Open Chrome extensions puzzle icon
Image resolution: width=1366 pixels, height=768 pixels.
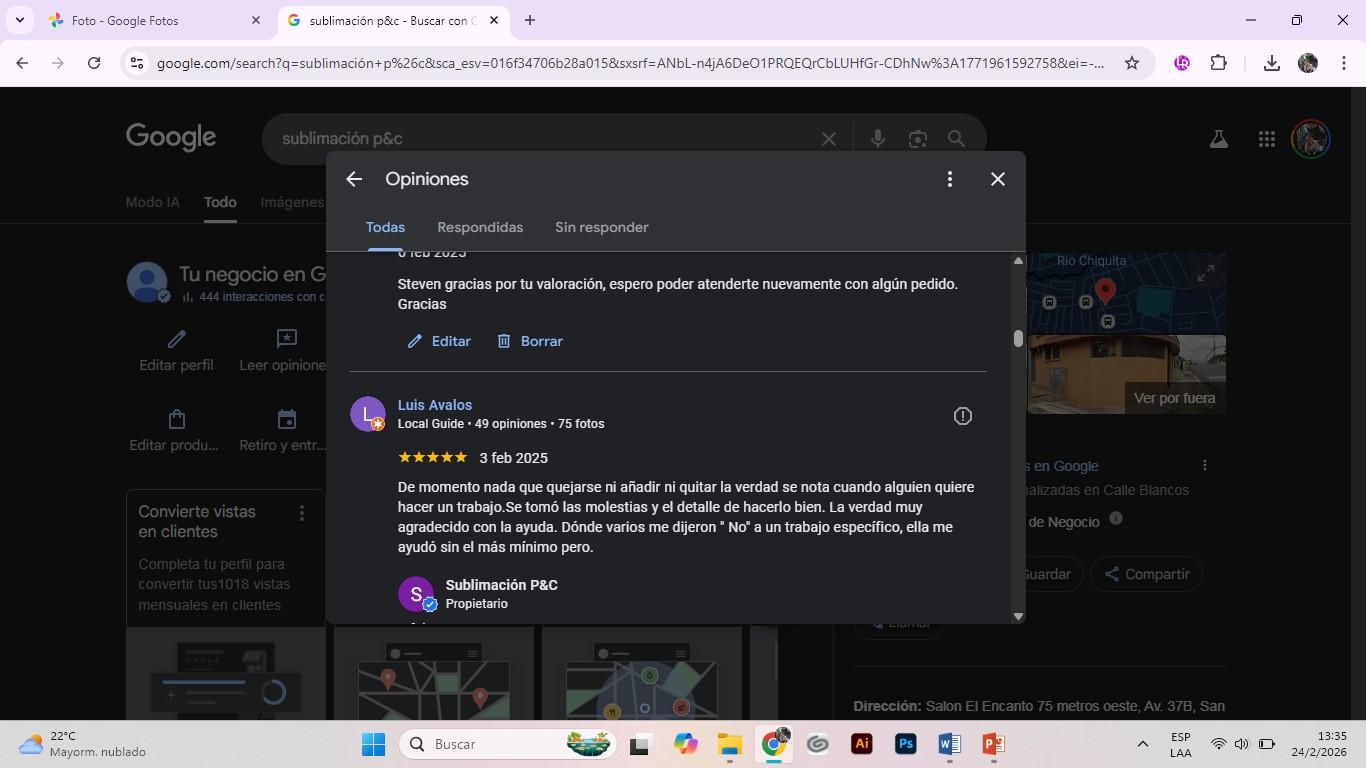[x=1218, y=63]
